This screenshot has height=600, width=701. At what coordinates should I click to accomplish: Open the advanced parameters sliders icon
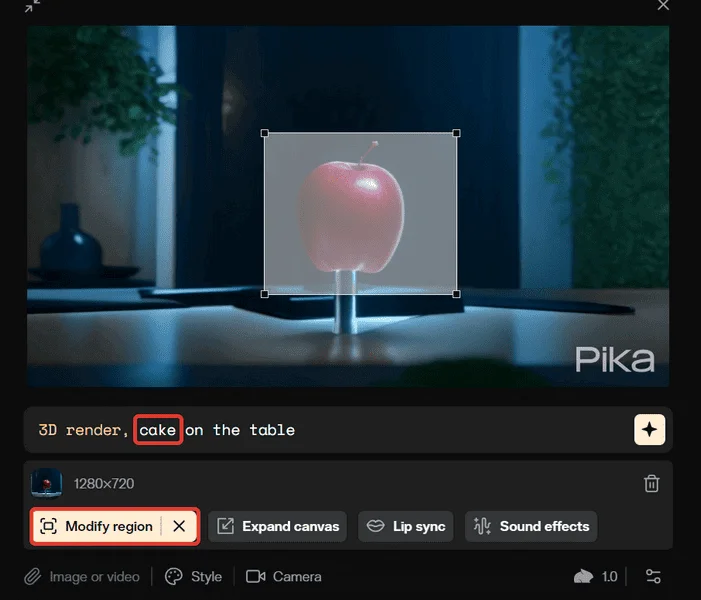pos(653,576)
